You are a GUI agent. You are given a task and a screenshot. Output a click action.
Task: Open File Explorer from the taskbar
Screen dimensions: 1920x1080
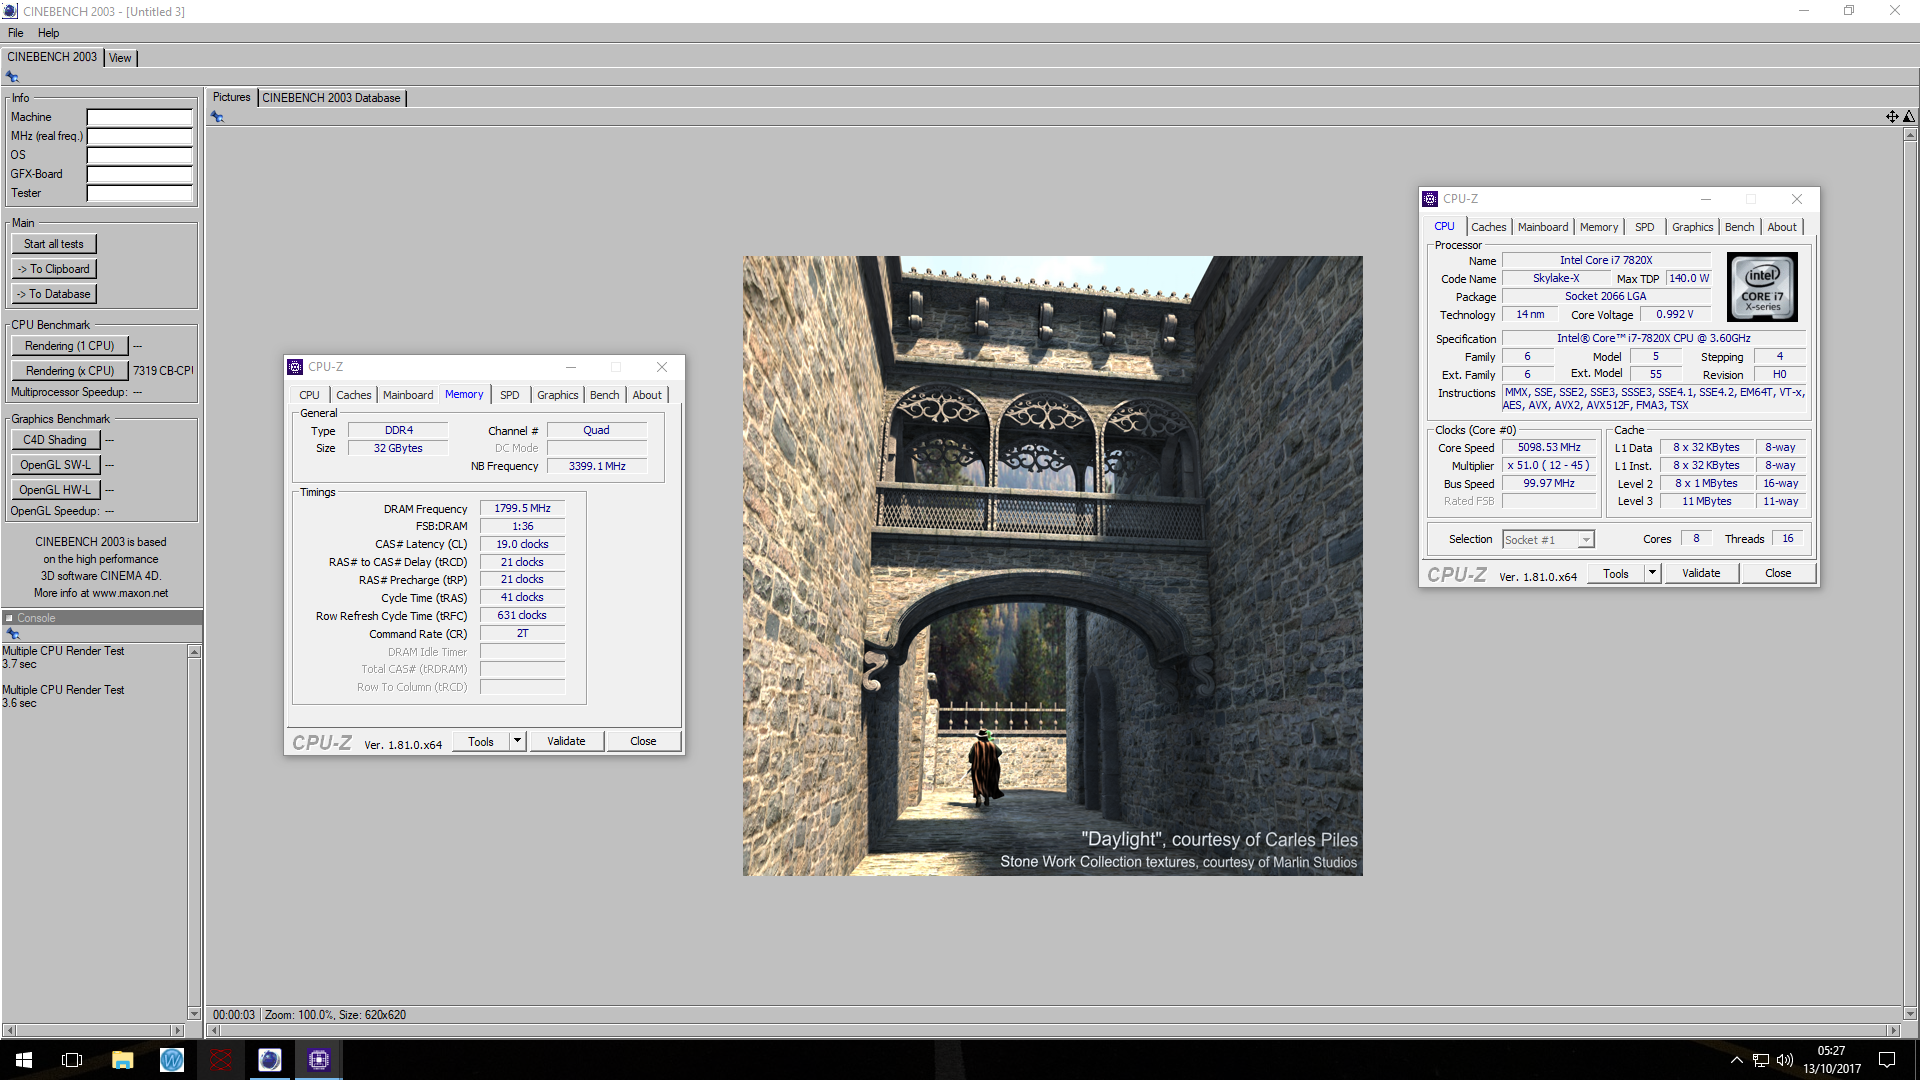pos(122,1060)
